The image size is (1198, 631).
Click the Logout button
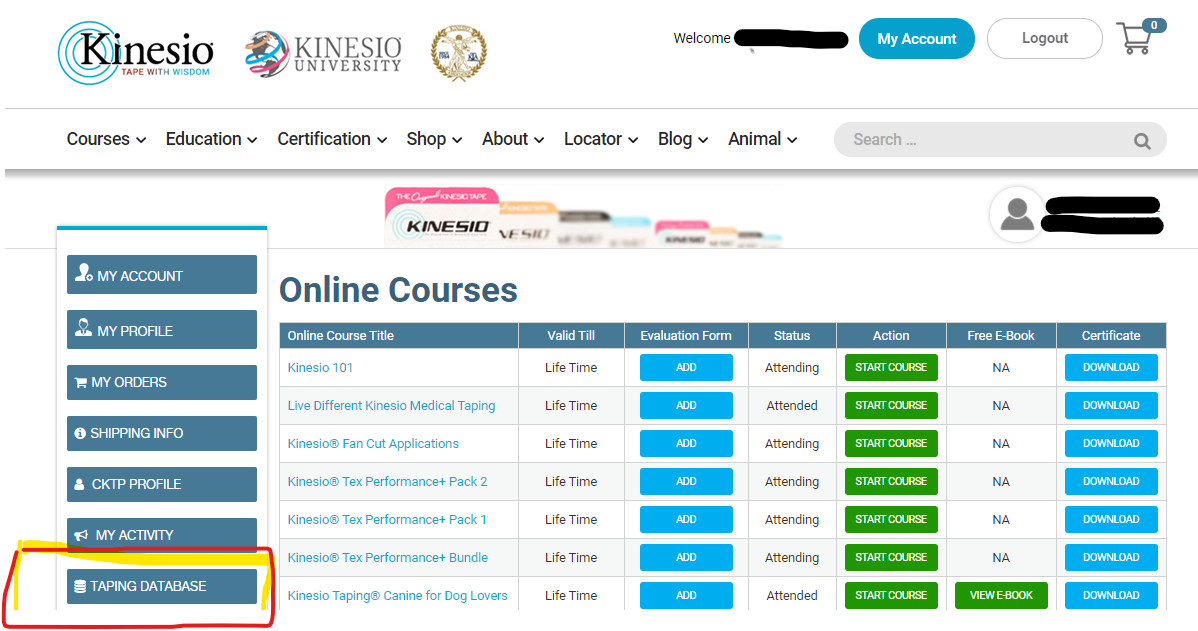[1044, 38]
